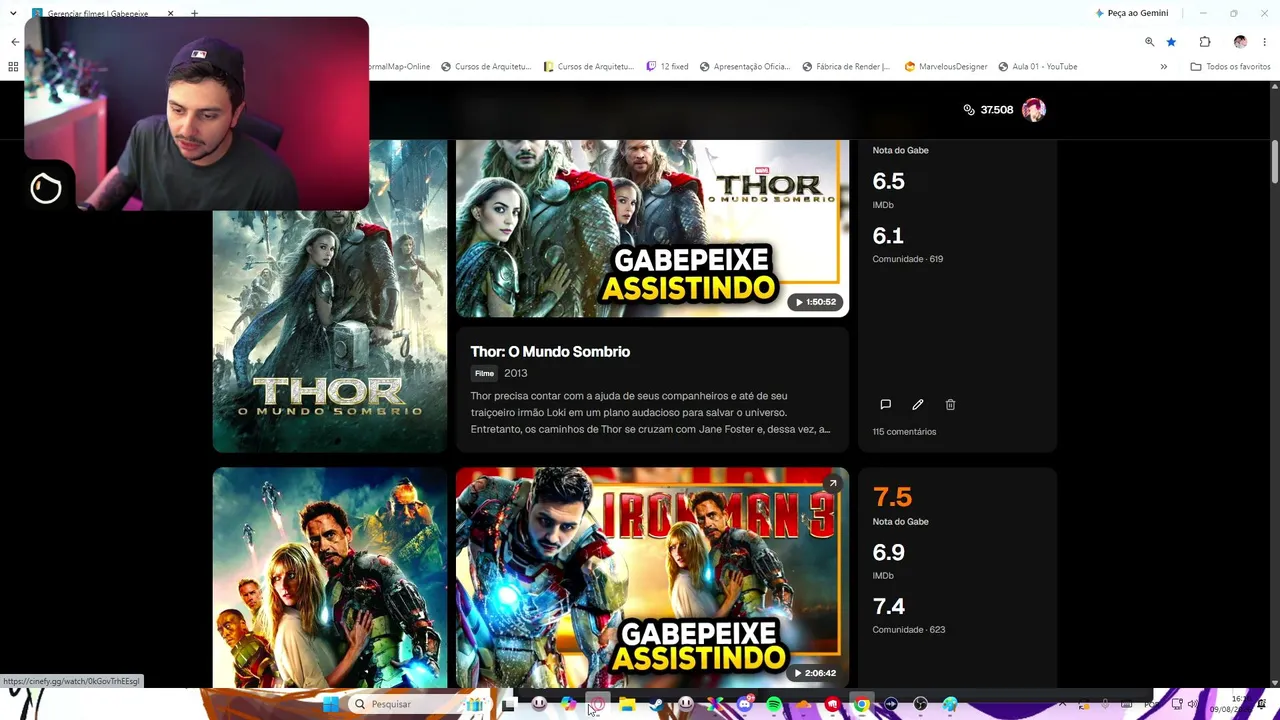1280x720 pixels.
Task: Click the Thor IMDb score 6.5
Action: click(x=888, y=181)
